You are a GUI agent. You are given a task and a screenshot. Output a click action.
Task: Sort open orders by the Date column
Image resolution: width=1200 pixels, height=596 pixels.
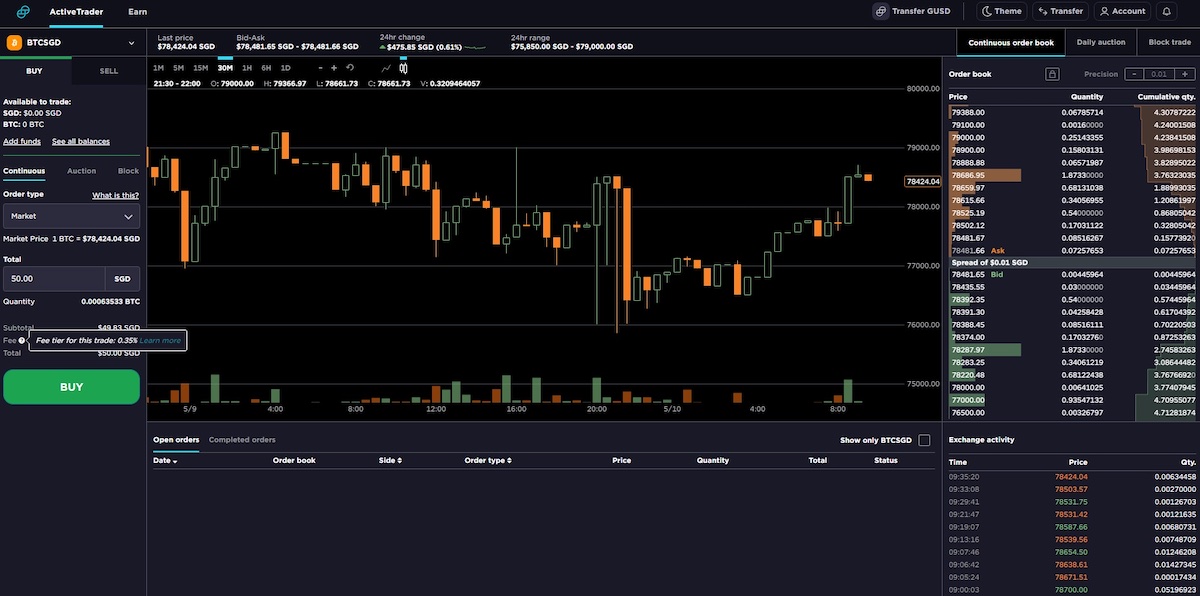tap(165, 461)
